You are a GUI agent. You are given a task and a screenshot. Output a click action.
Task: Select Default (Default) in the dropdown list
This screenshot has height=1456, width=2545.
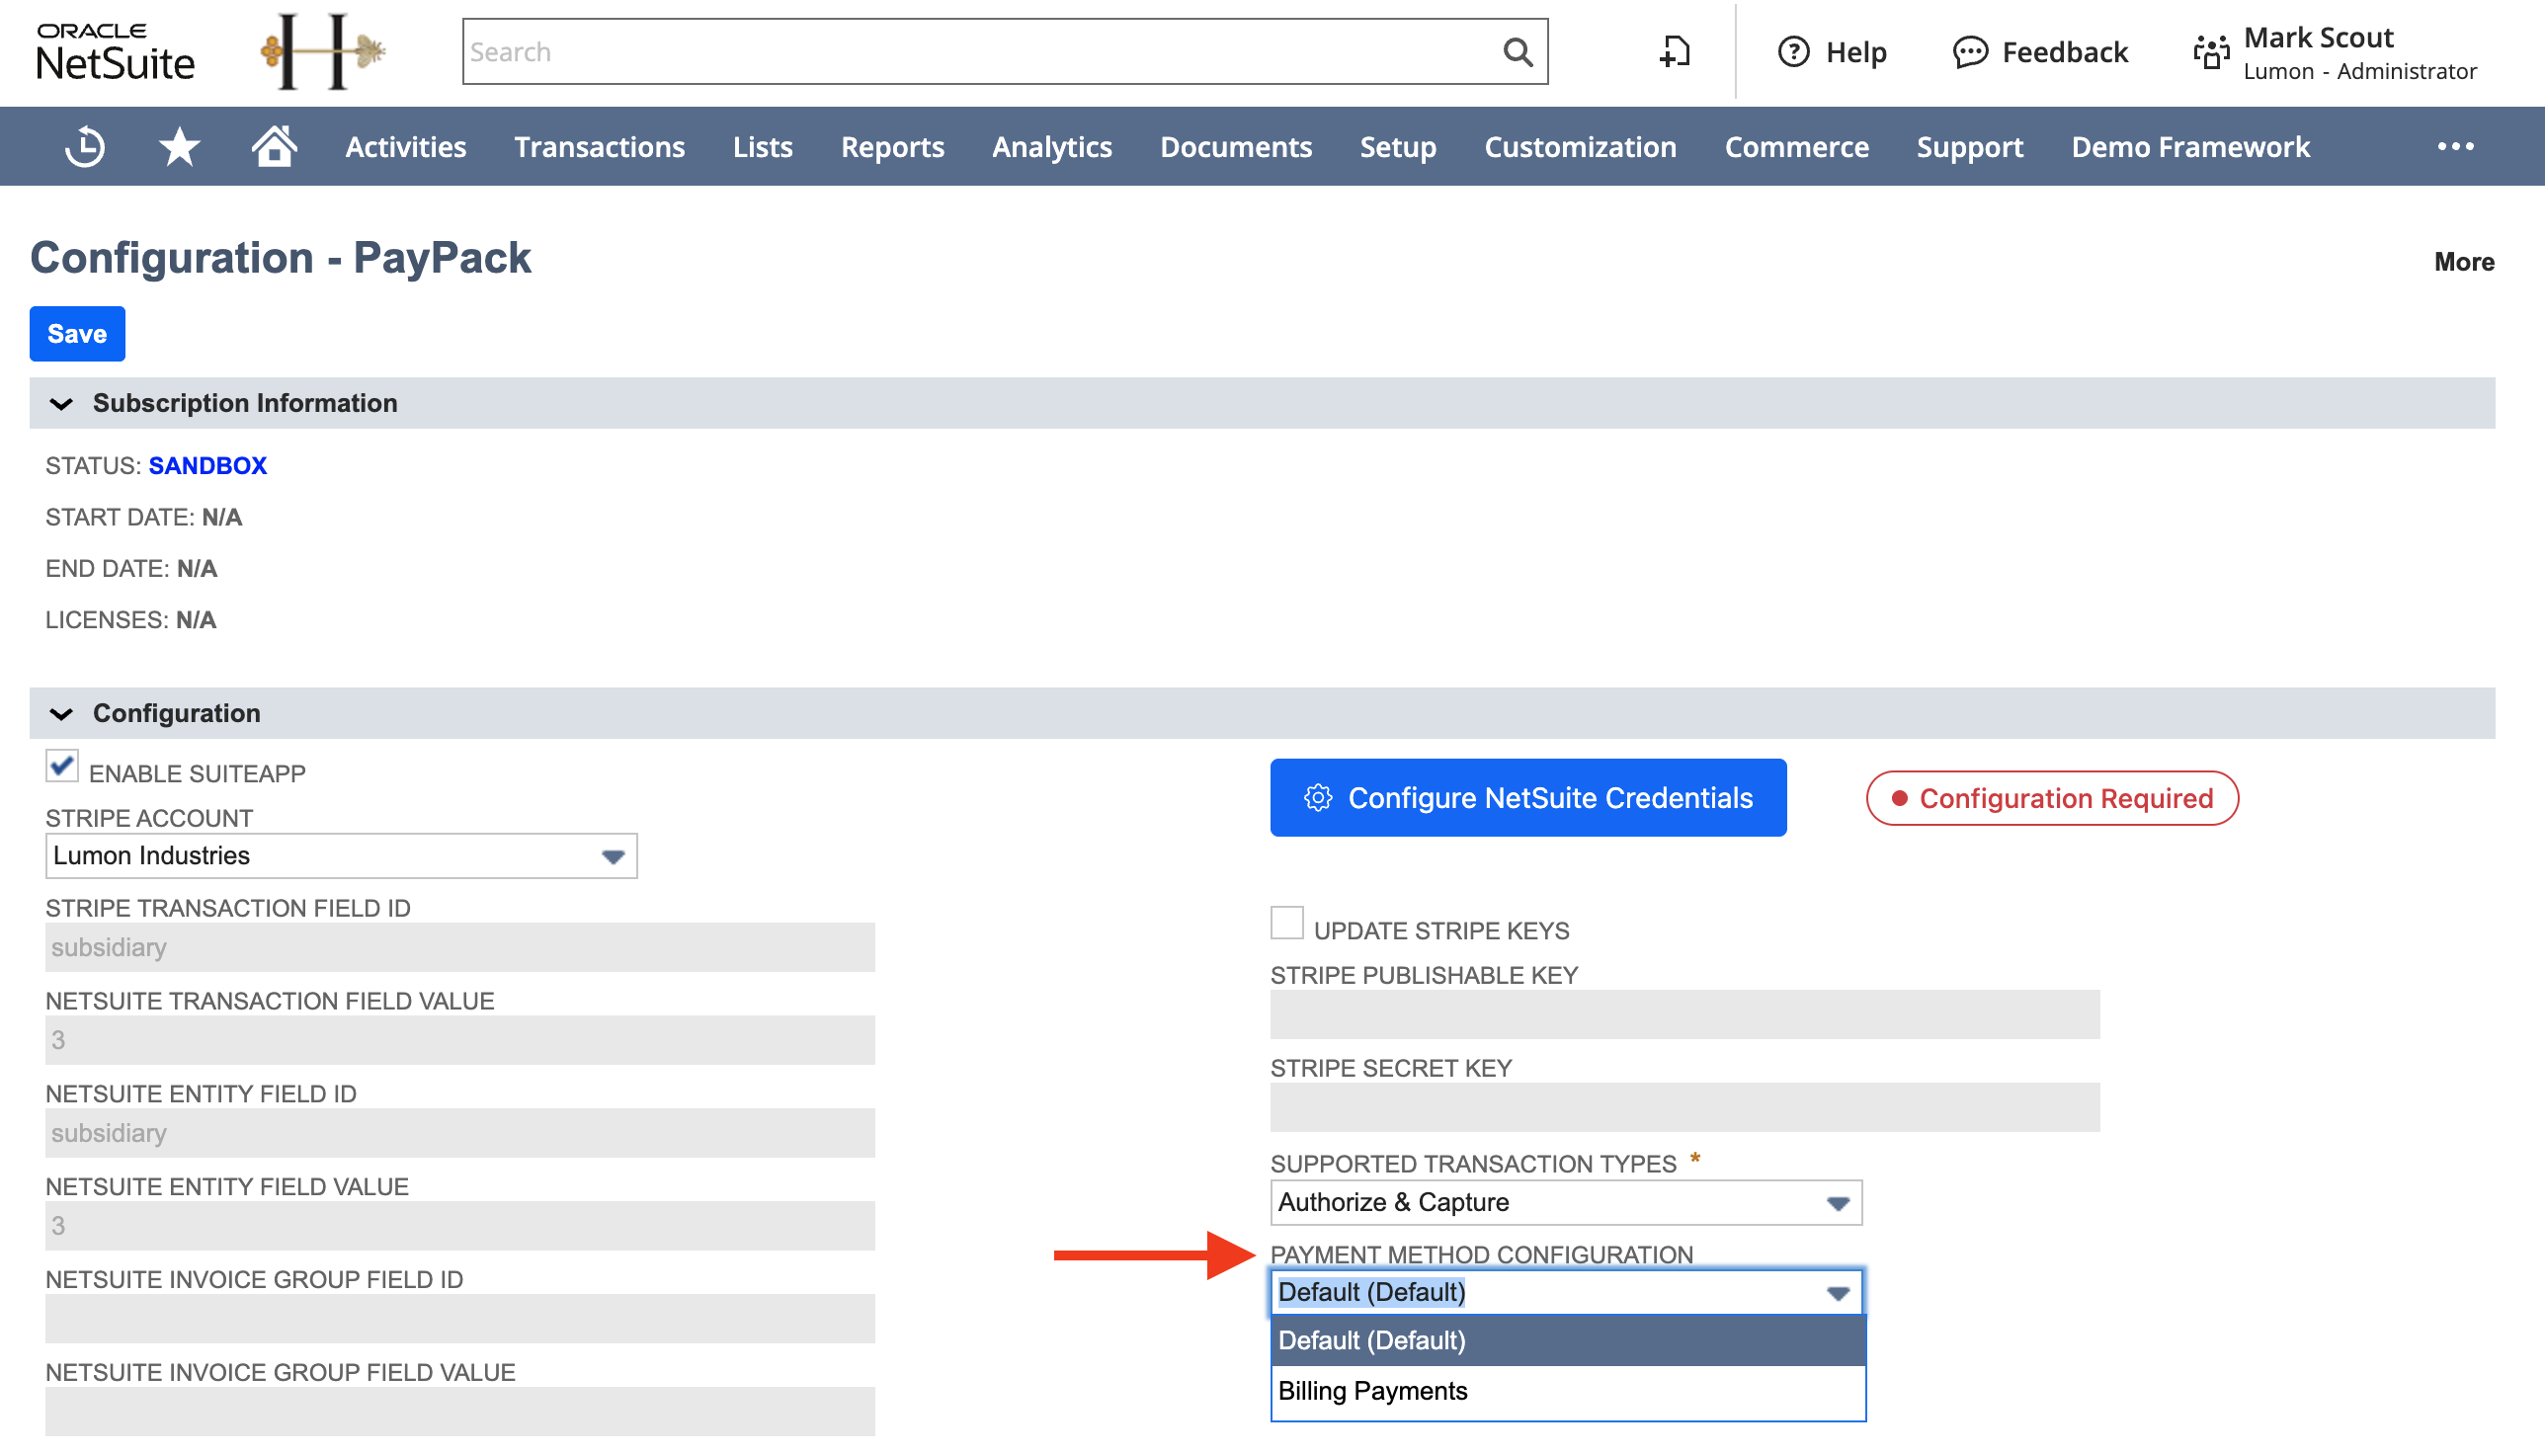pyautogui.click(x=1568, y=1341)
